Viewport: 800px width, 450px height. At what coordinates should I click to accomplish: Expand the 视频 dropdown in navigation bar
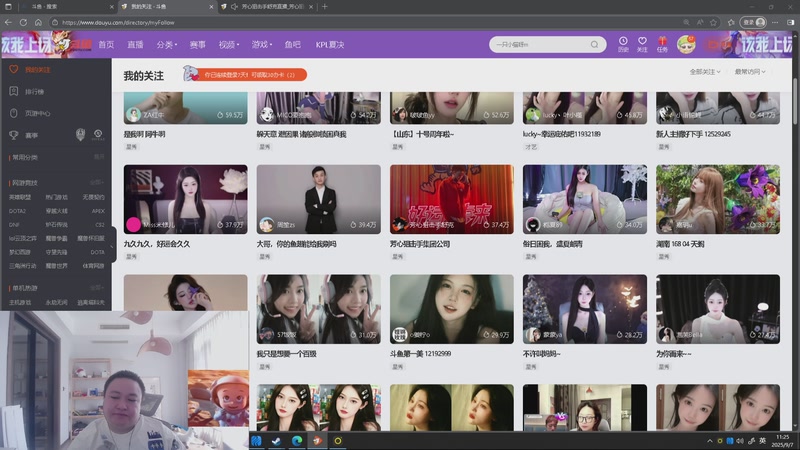(x=229, y=45)
